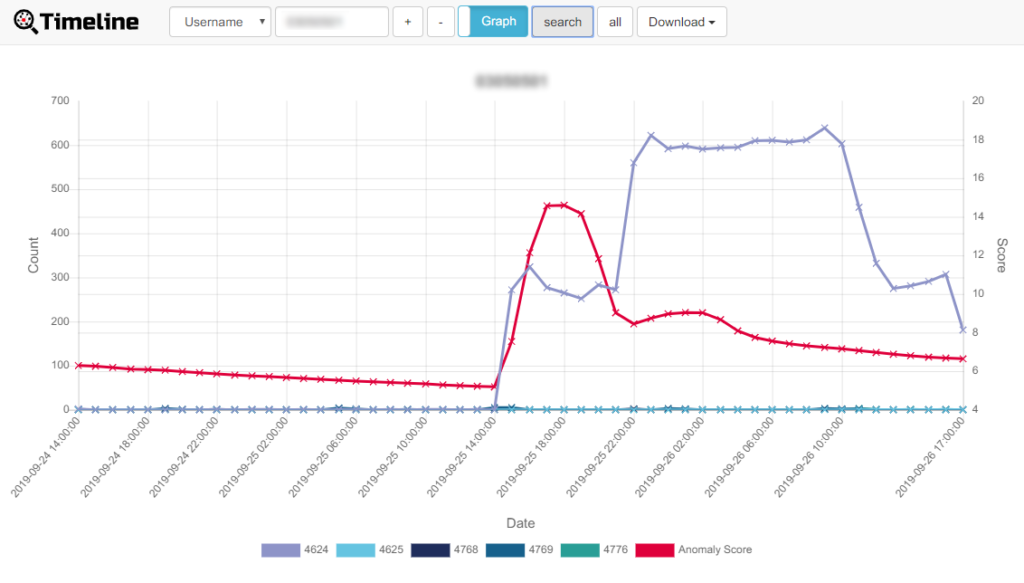Click the Download caret arrow
Viewport: 1024px width, 583px height.
tap(712, 23)
